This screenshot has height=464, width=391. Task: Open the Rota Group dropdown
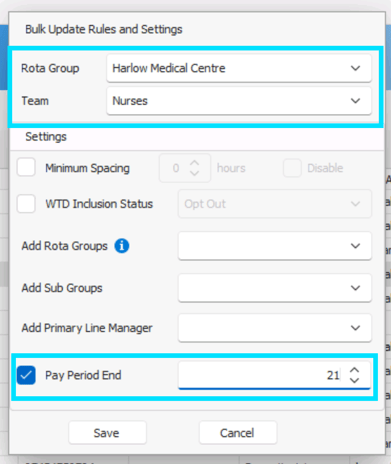click(x=239, y=68)
